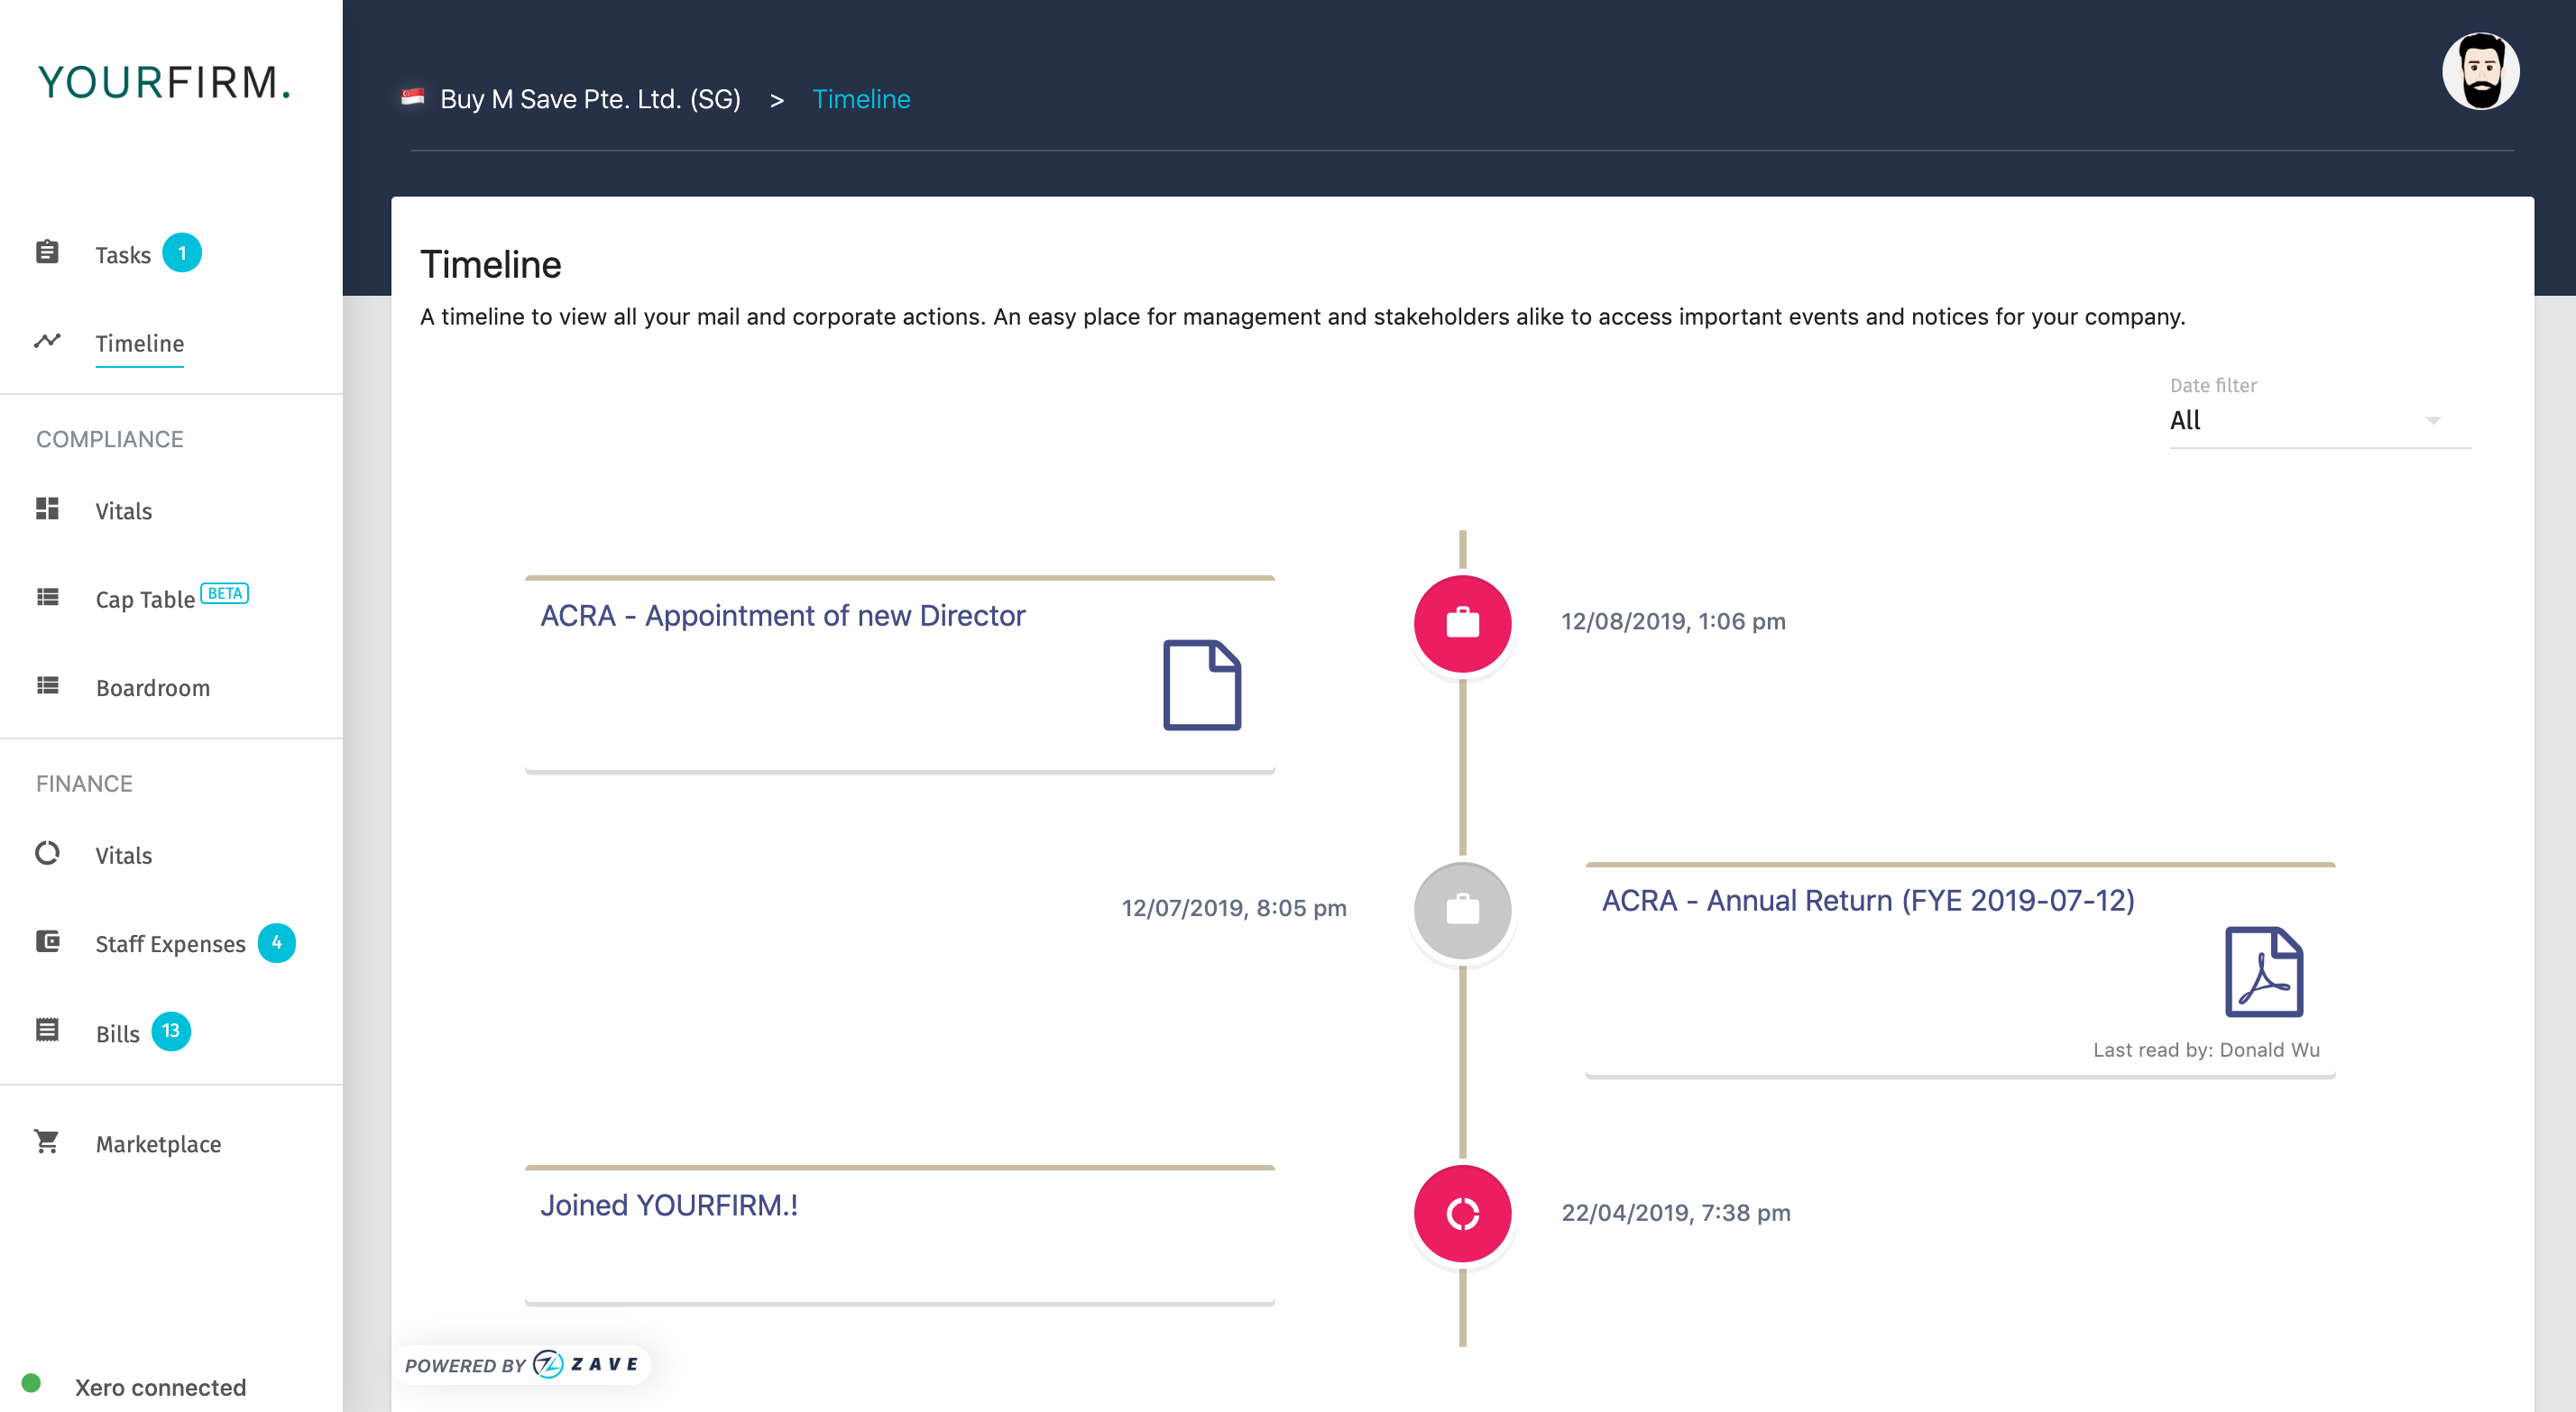The image size is (2576, 1412).
Task: Click the Staff Expenses wallet icon
Action: pos(47,941)
